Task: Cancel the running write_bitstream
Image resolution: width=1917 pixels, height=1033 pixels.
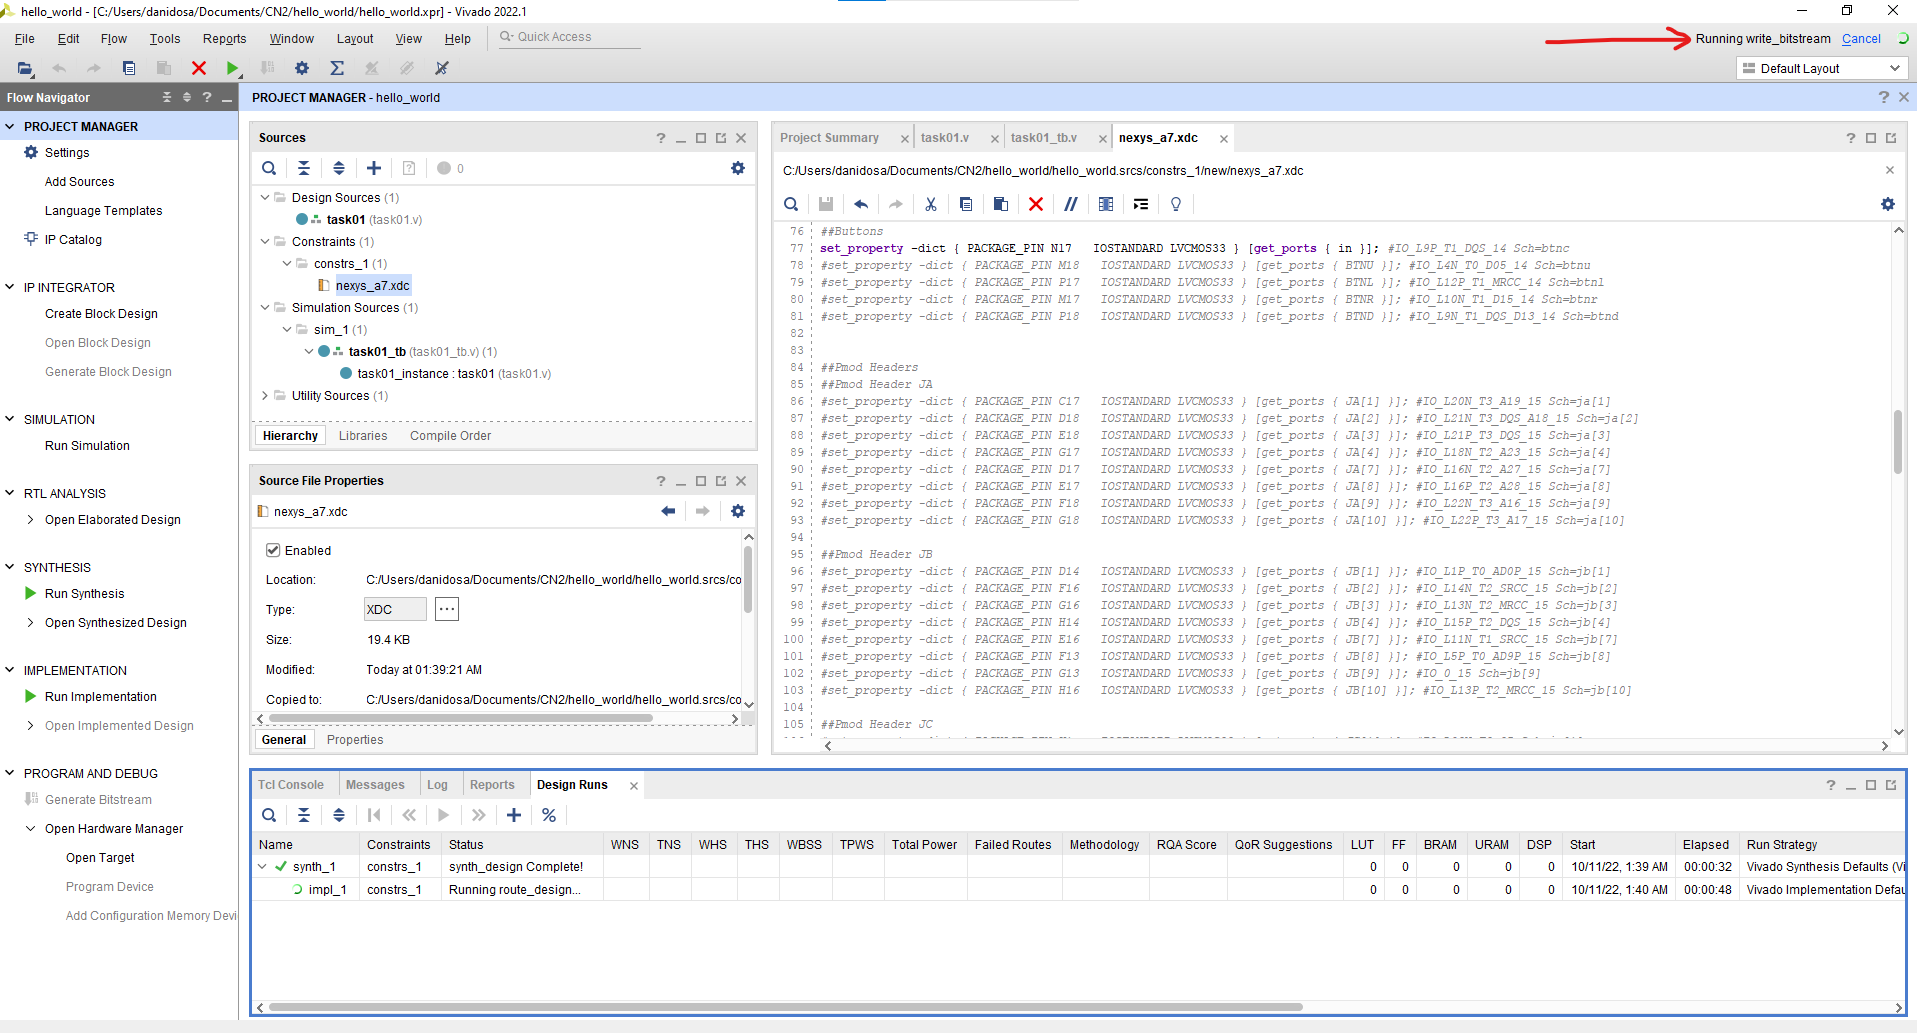Action: tap(1861, 39)
